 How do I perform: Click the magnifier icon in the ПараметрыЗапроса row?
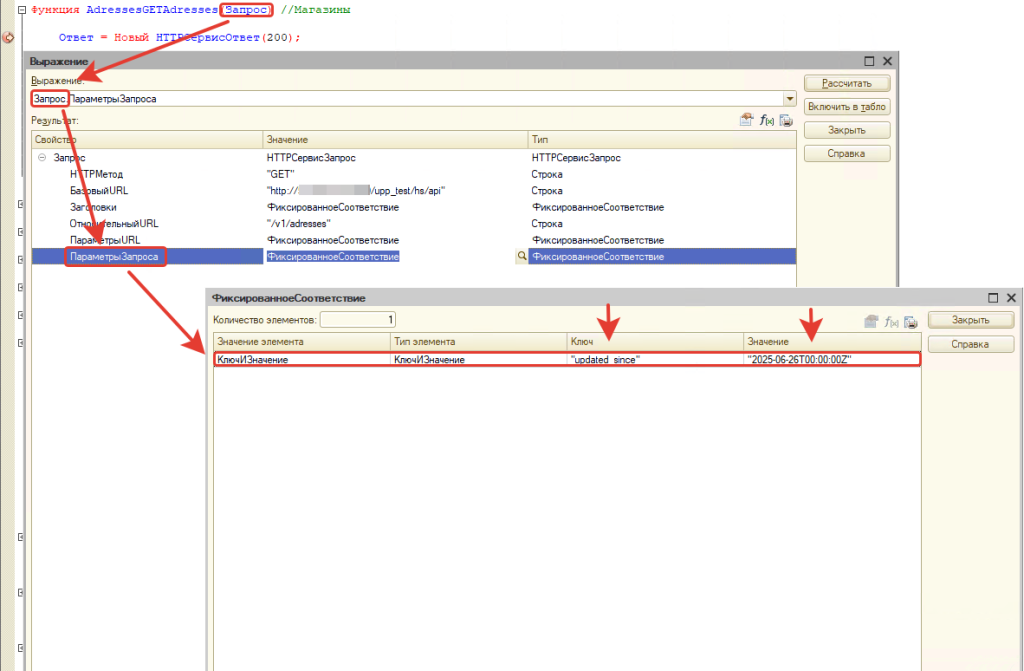[x=521, y=257]
